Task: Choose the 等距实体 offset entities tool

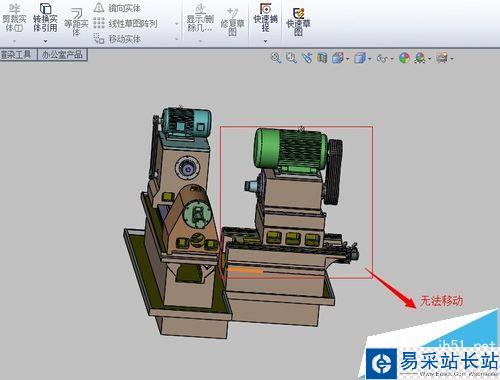Action: (76, 22)
